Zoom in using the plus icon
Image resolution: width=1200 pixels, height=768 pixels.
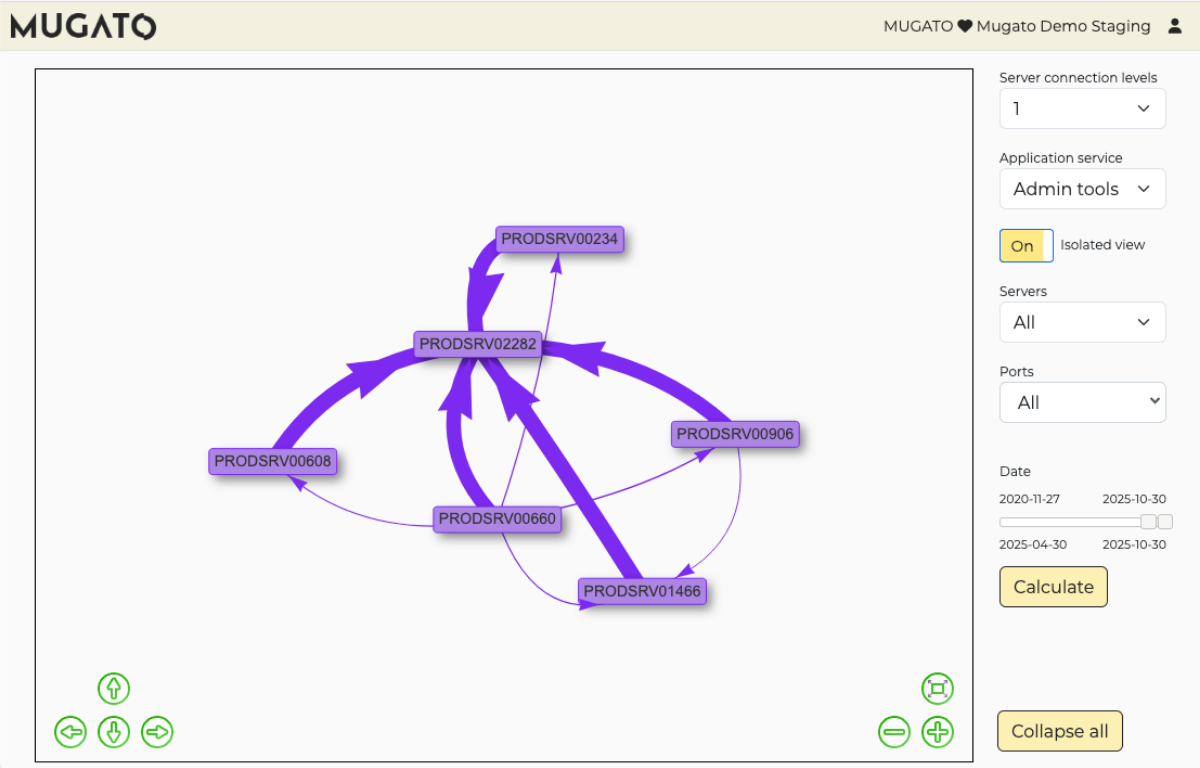tap(937, 732)
